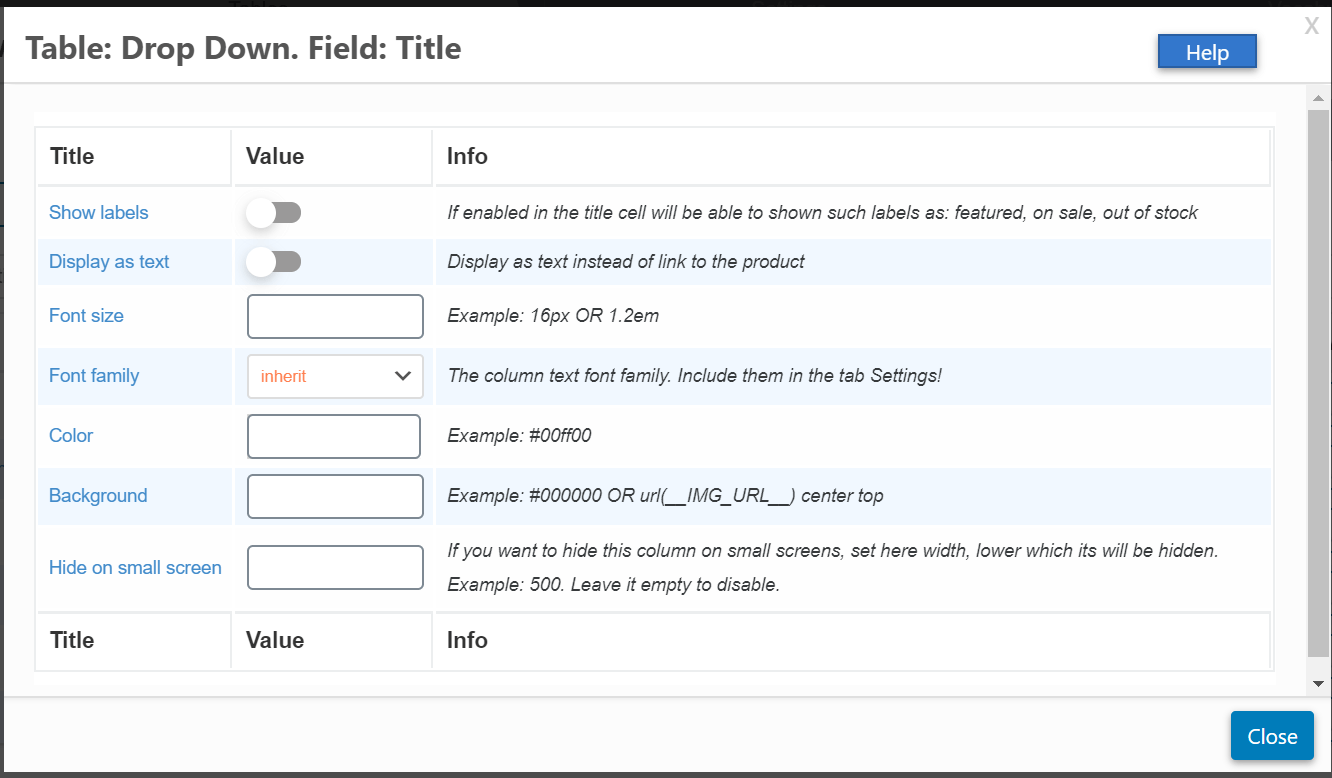
Task: Click the vertical scrollbar thumb
Action: (1318, 380)
